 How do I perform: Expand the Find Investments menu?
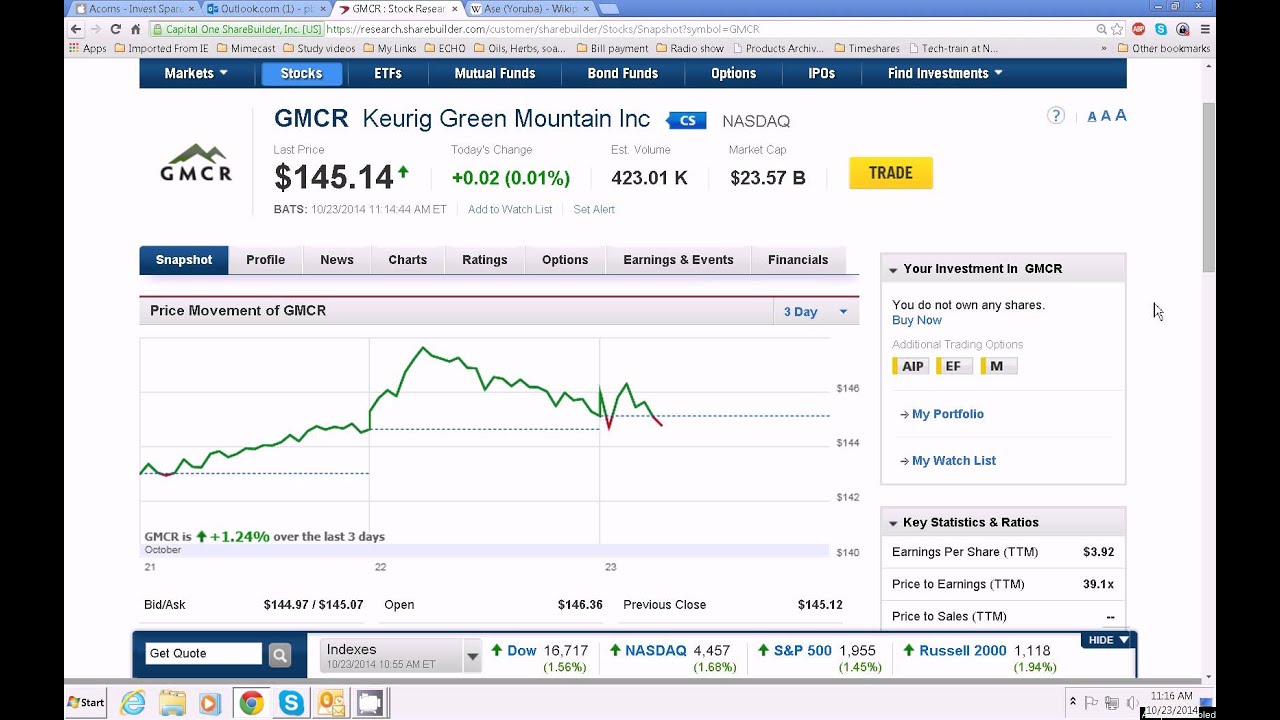coord(945,73)
